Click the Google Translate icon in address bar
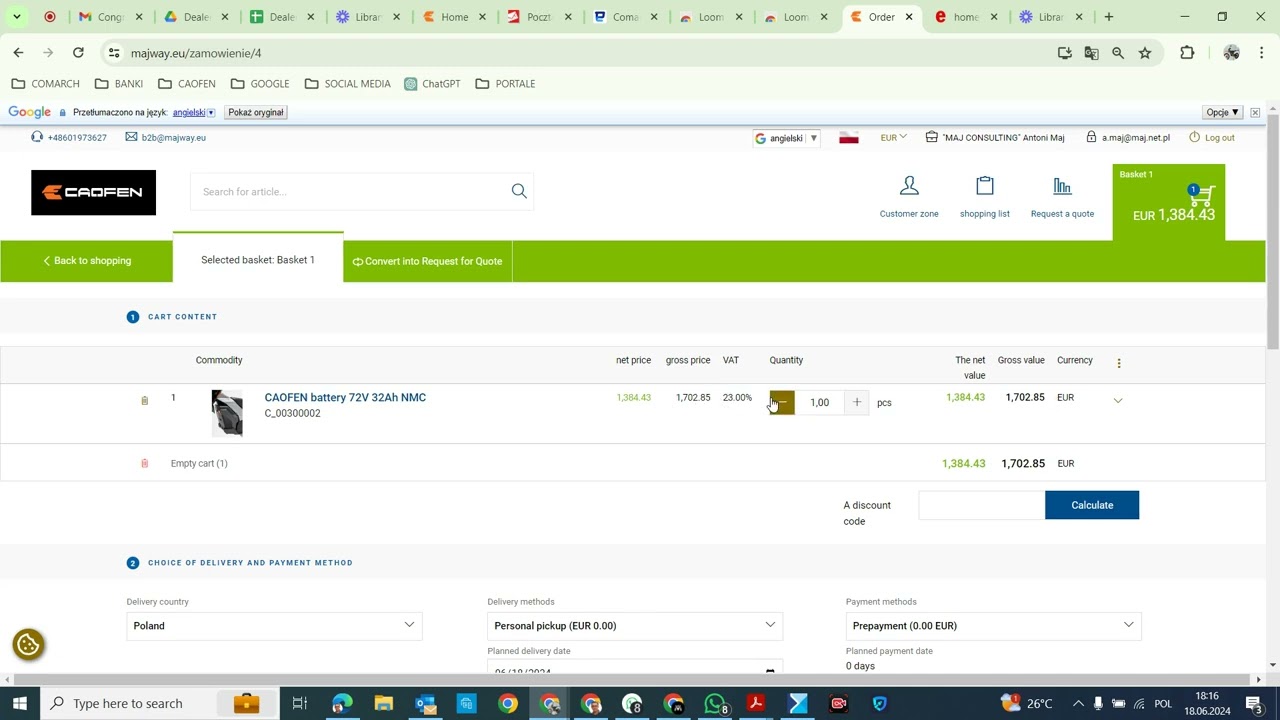The image size is (1280, 720). [x=1091, y=53]
